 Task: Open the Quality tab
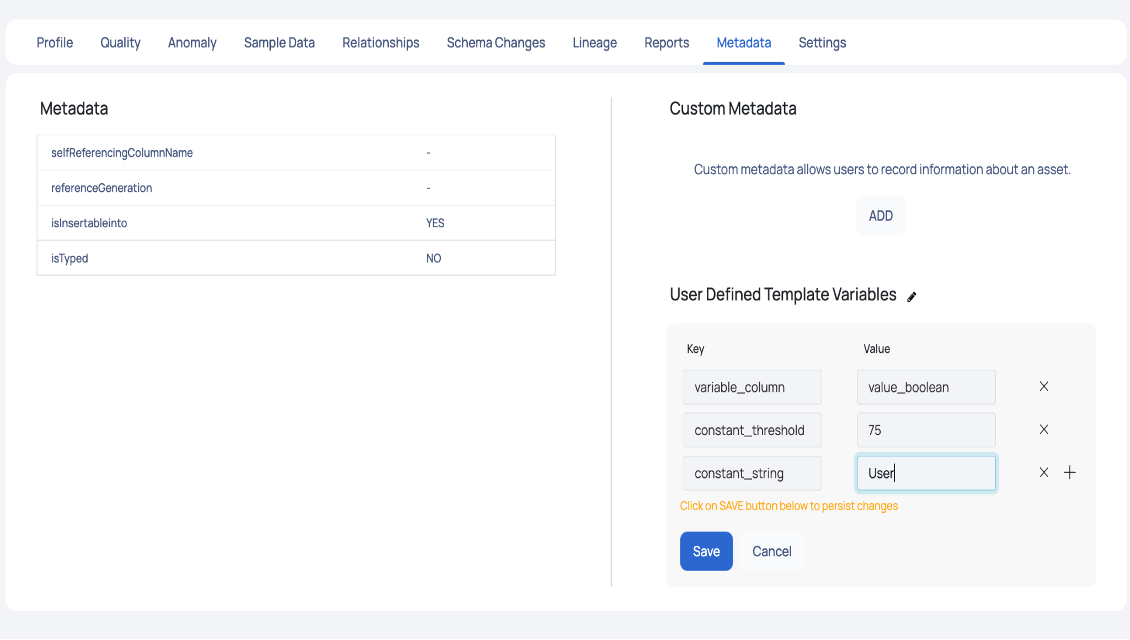(120, 42)
